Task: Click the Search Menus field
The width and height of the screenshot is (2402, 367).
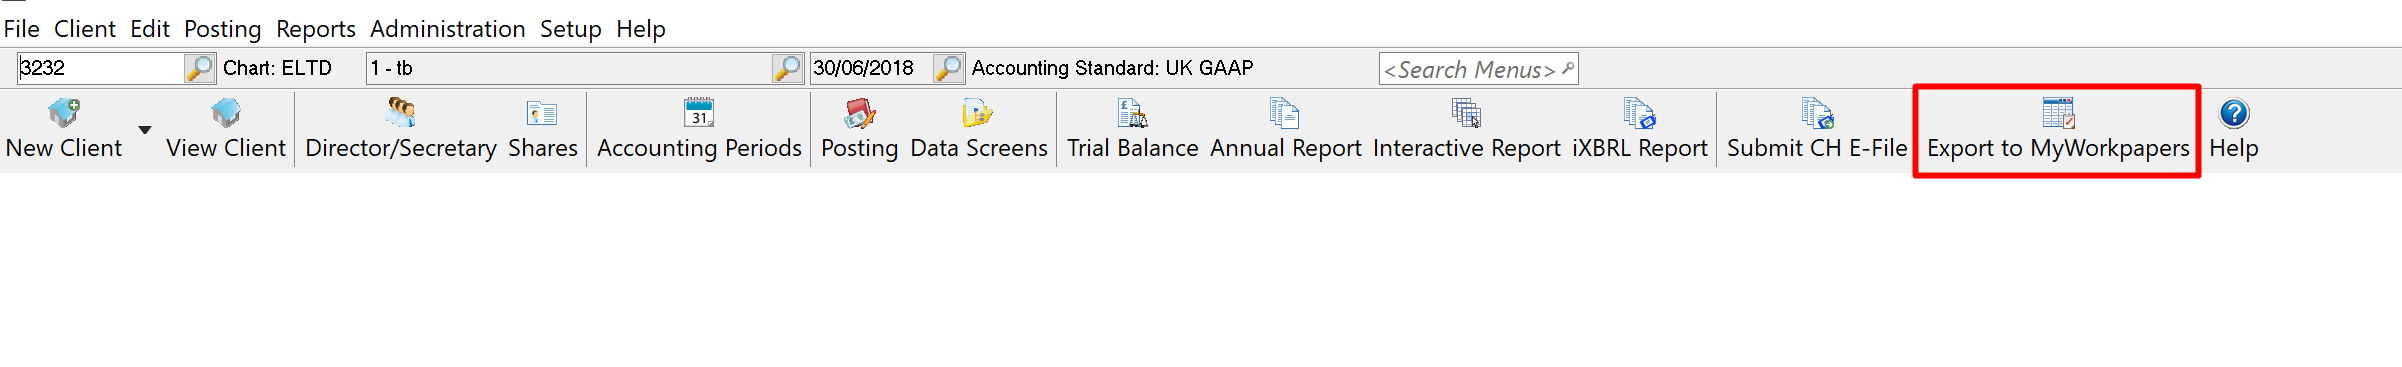Action: click(1478, 69)
